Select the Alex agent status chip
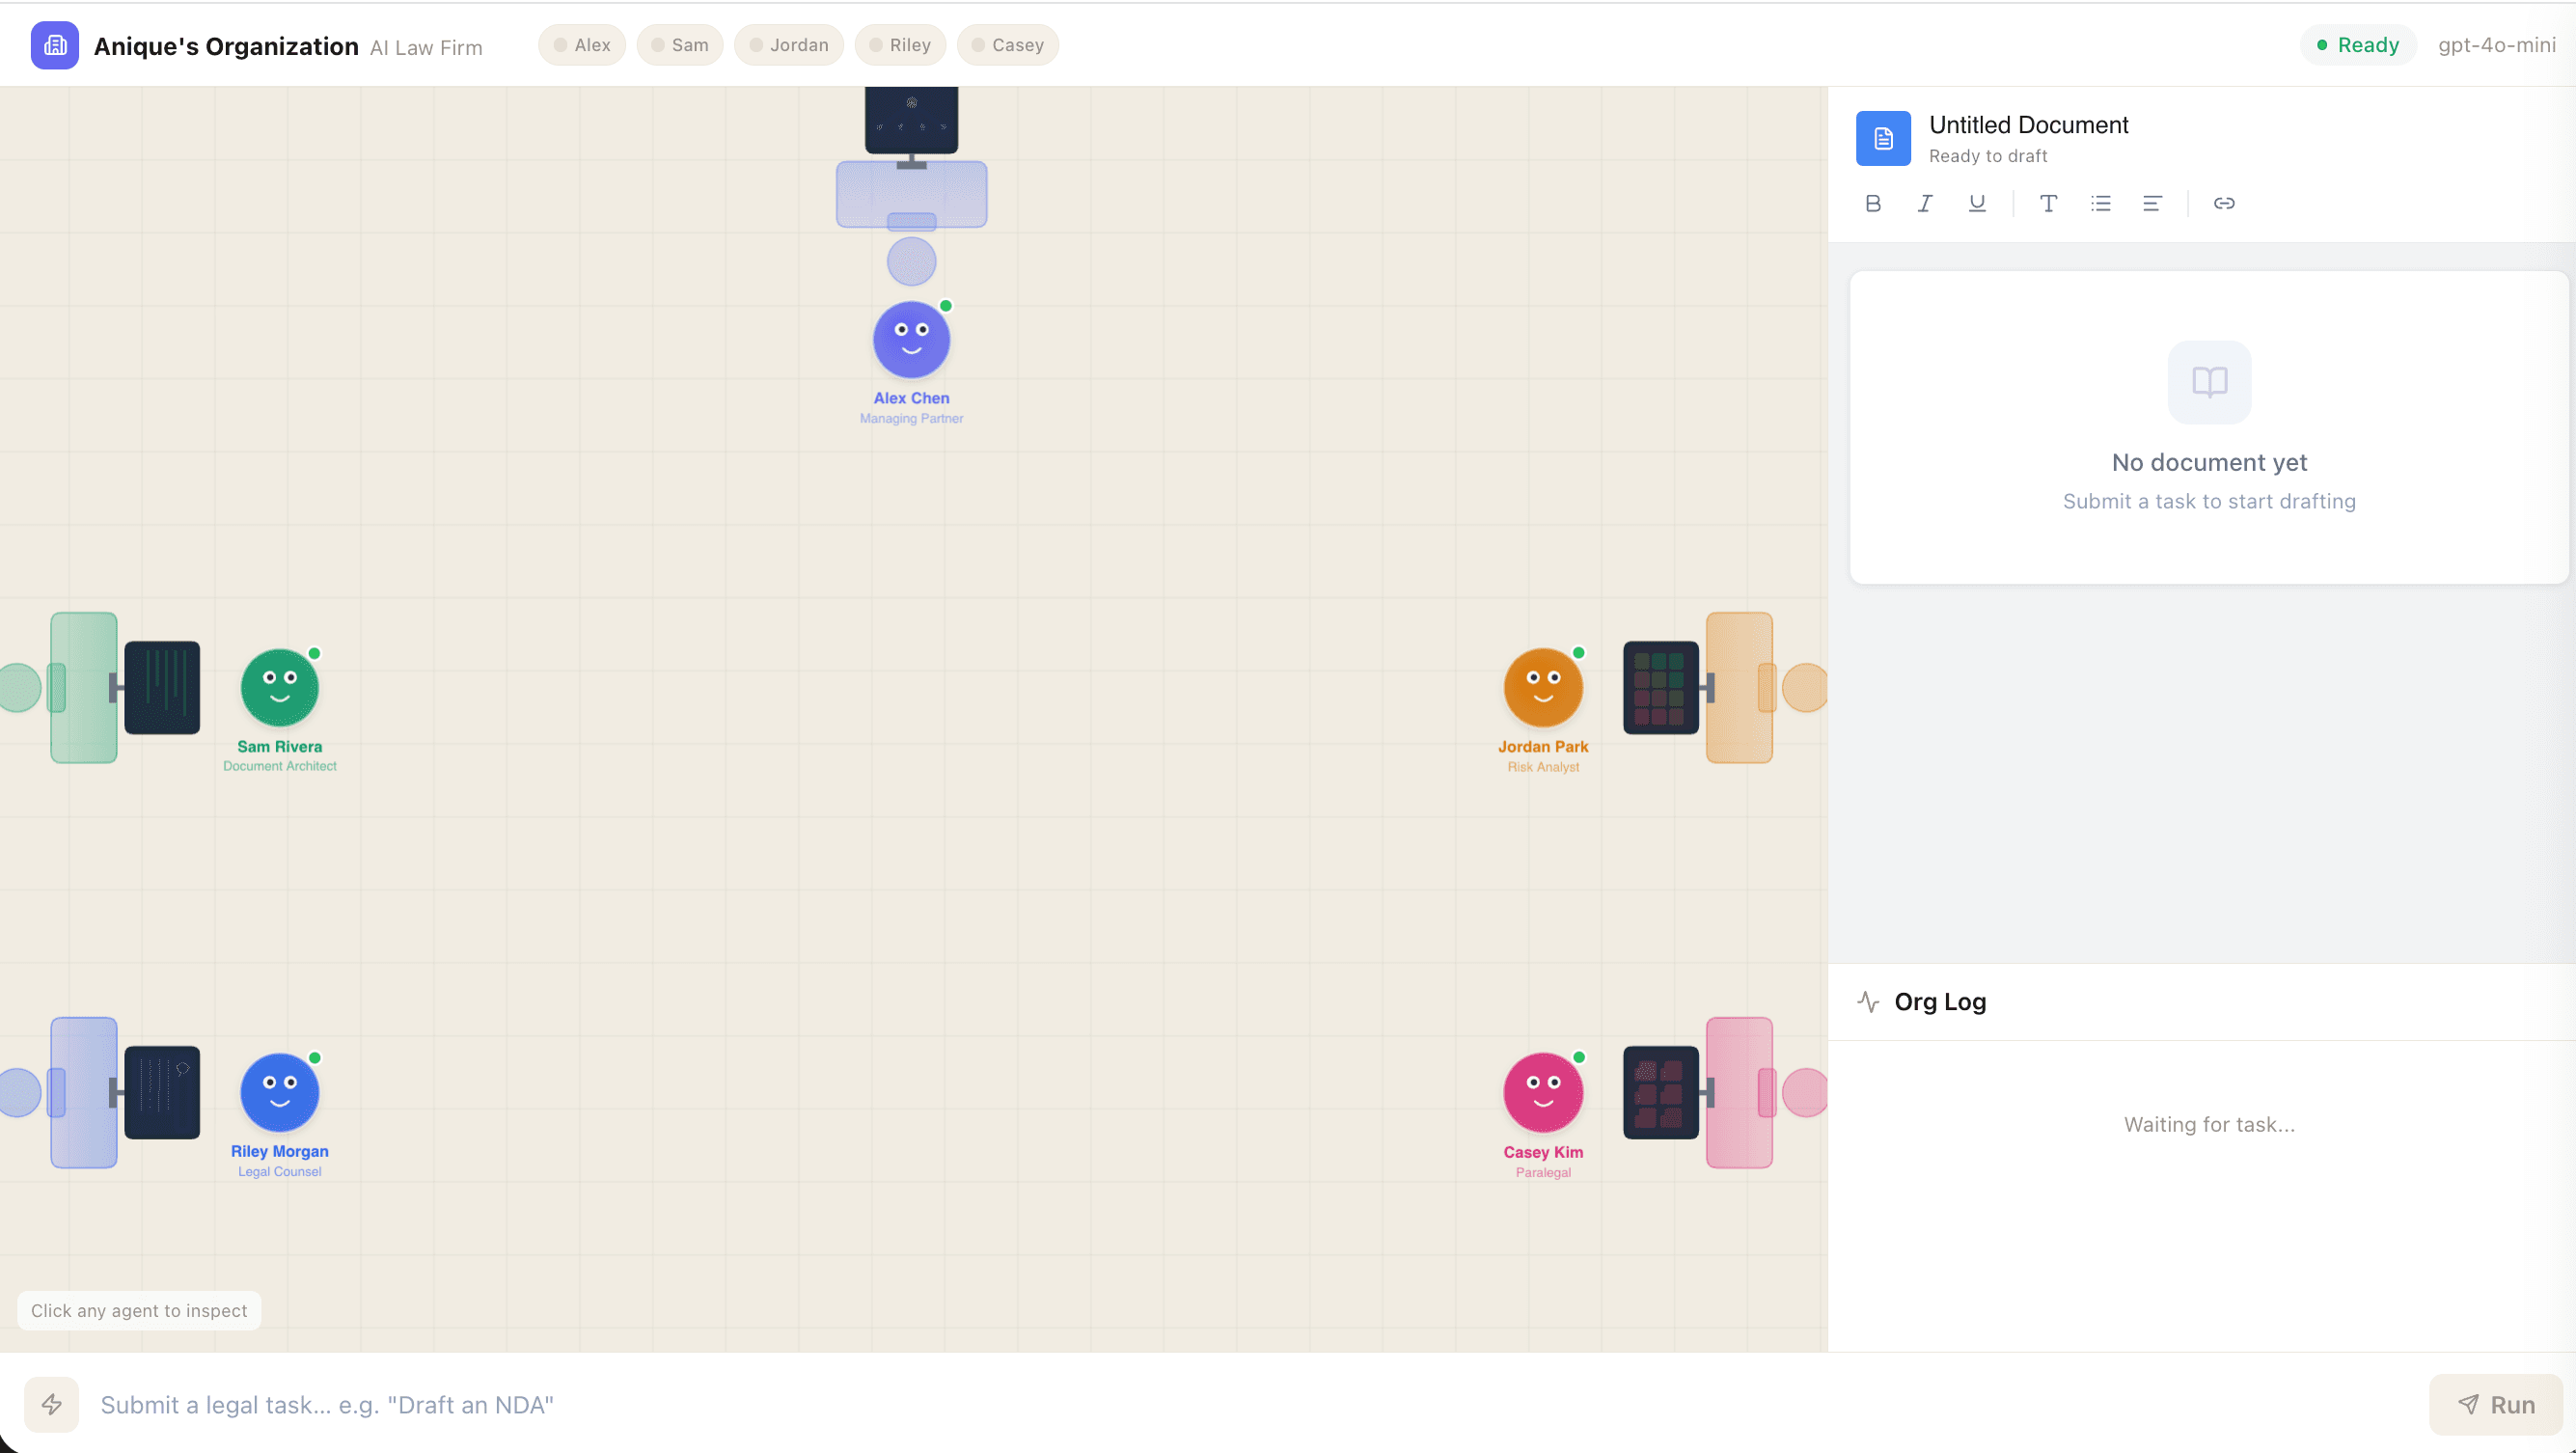Screen dimensions: 2576x1453 pyautogui.click(x=582, y=45)
